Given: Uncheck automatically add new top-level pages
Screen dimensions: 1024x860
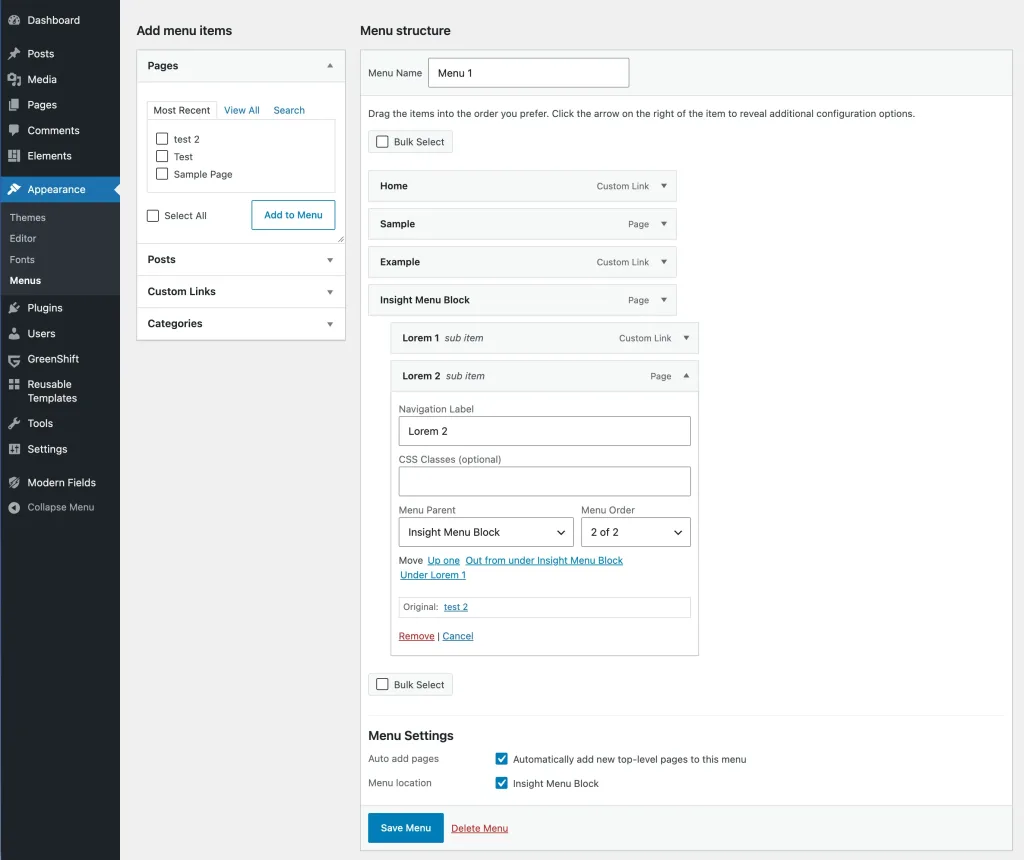Looking at the screenshot, I should tap(501, 759).
